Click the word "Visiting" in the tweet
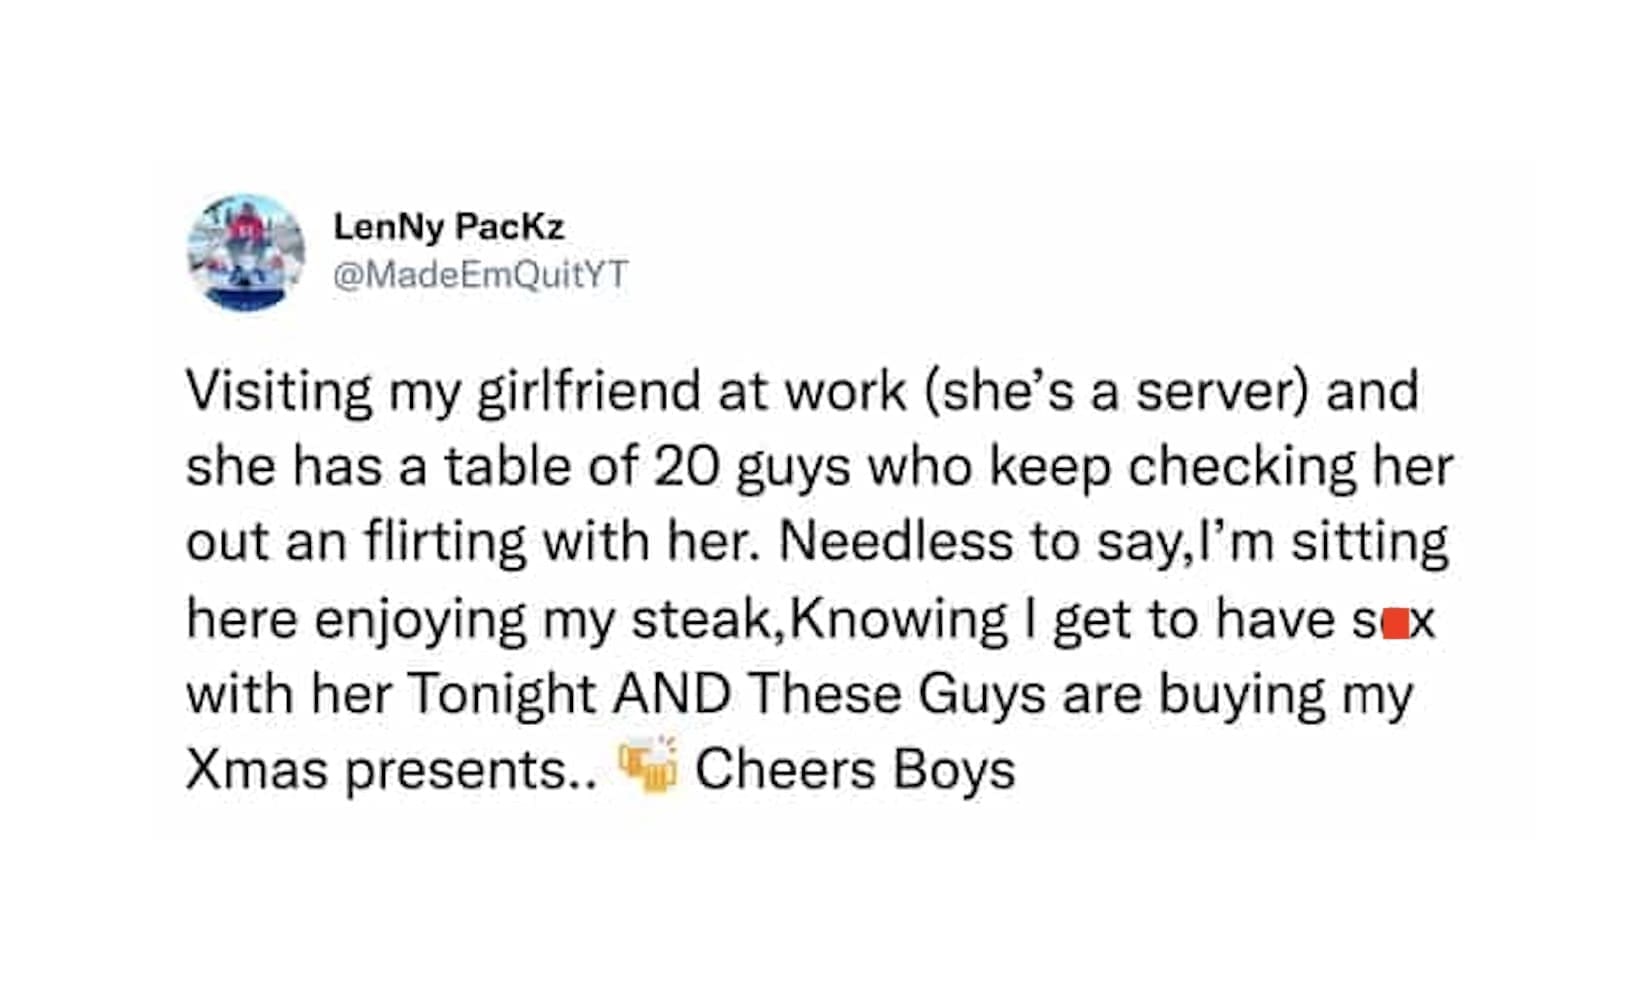Viewport: 1652px width, 996px height. pyautogui.click(x=279, y=391)
